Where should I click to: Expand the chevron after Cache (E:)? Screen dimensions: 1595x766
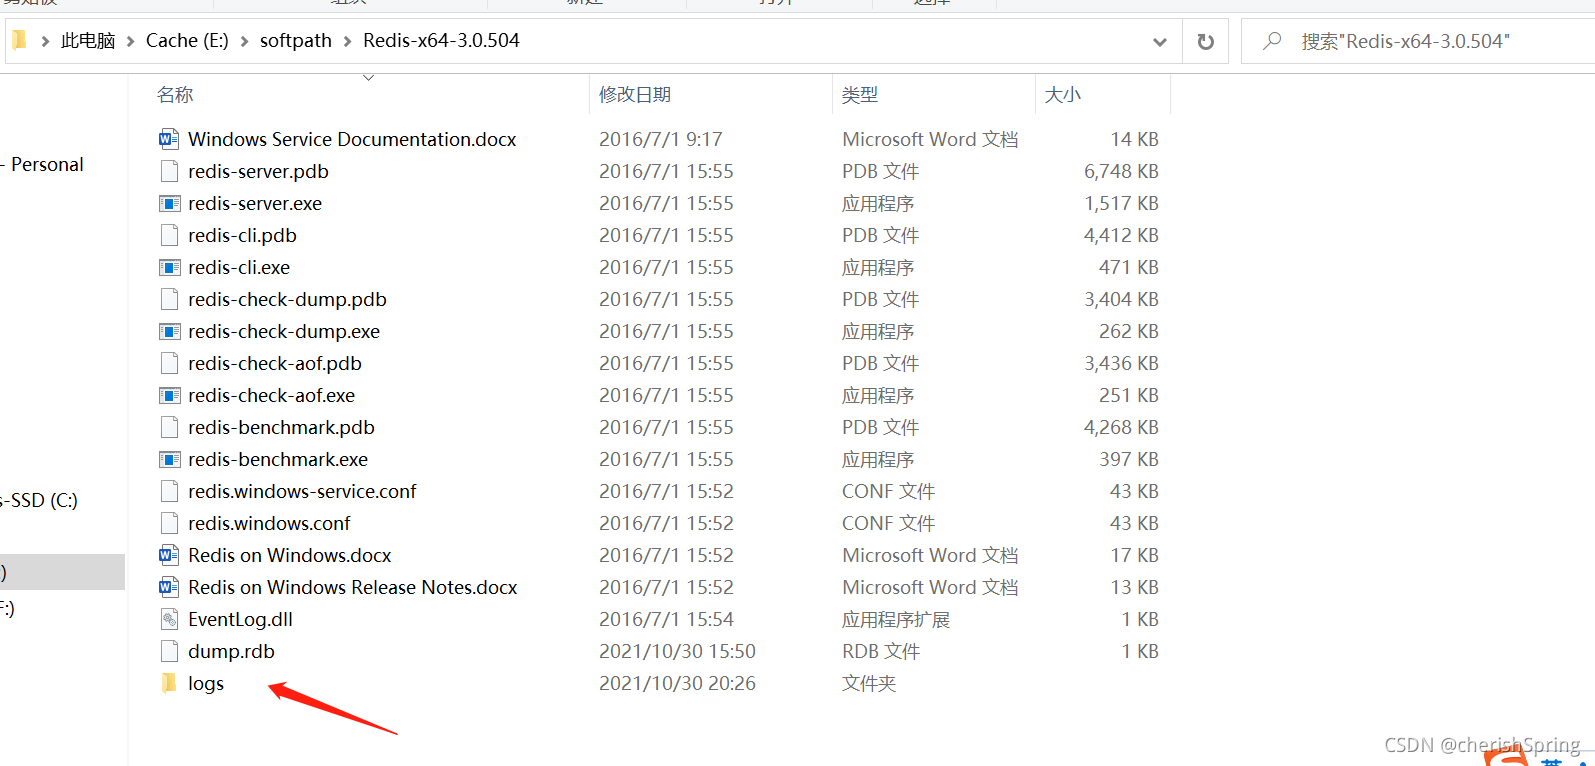click(244, 41)
